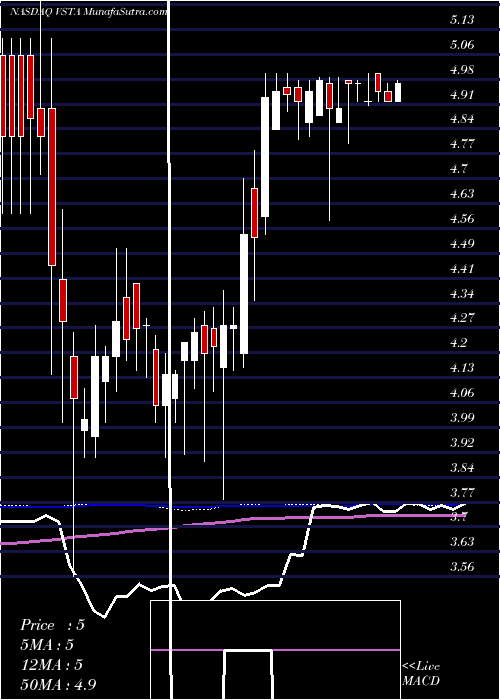This screenshot has width=500, height=700.
Task: Click the 3.7 price axis label
Action: 458,518
